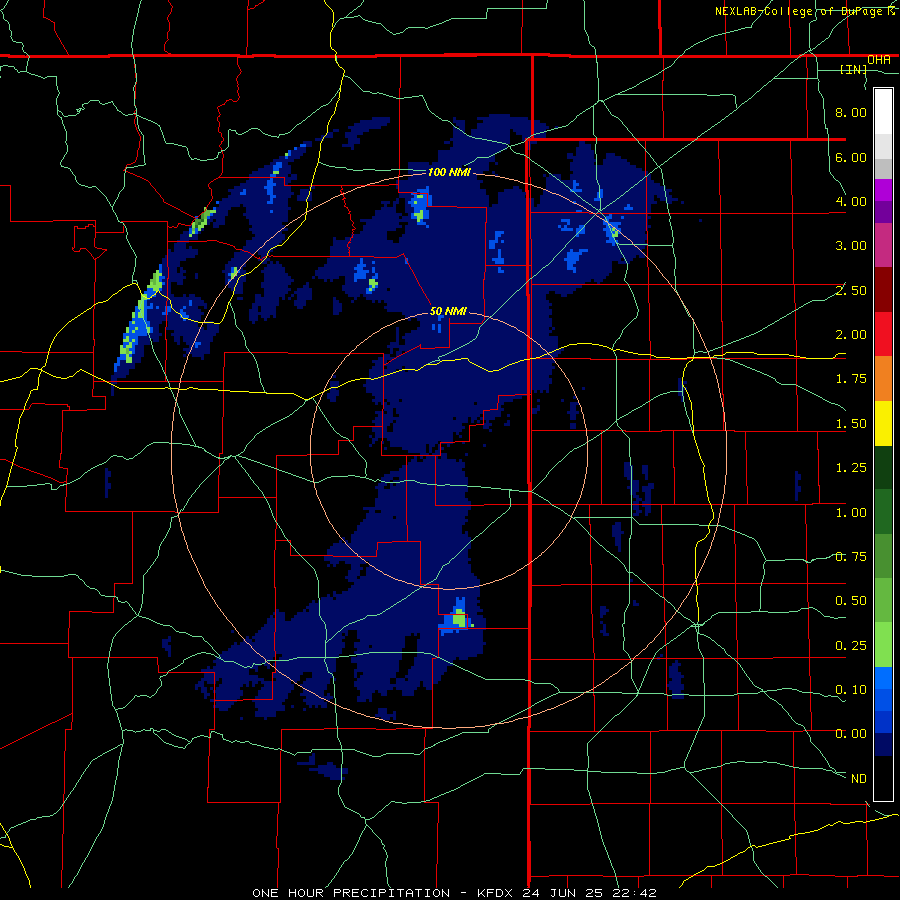Click the 0.50 legend value
The width and height of the screenshot is (900, 900).
[851, 601]
